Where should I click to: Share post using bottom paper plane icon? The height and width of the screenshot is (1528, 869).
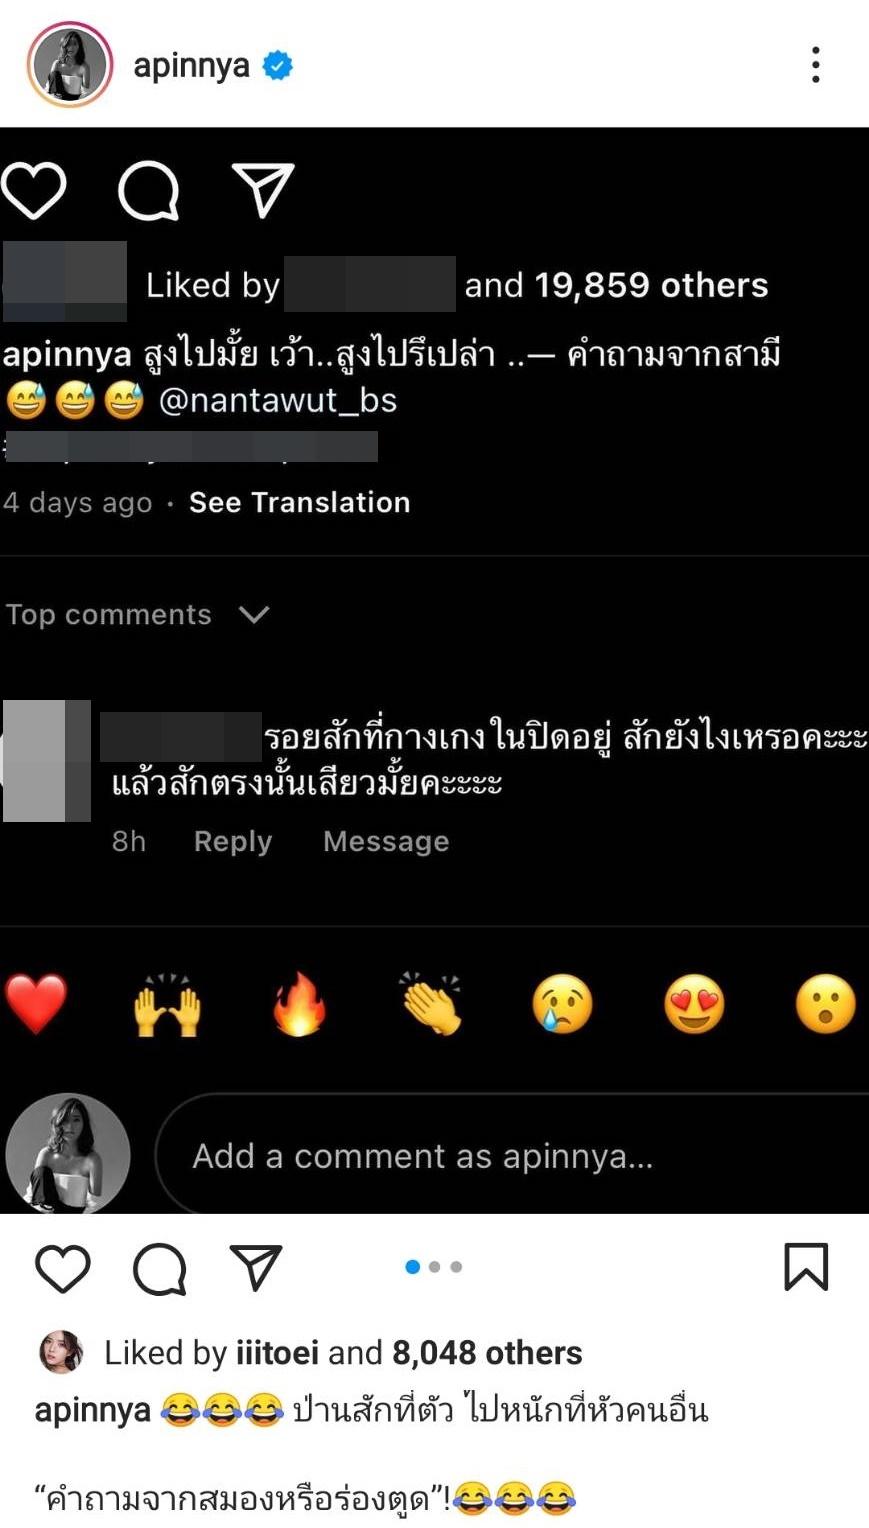click(256, 1267)
